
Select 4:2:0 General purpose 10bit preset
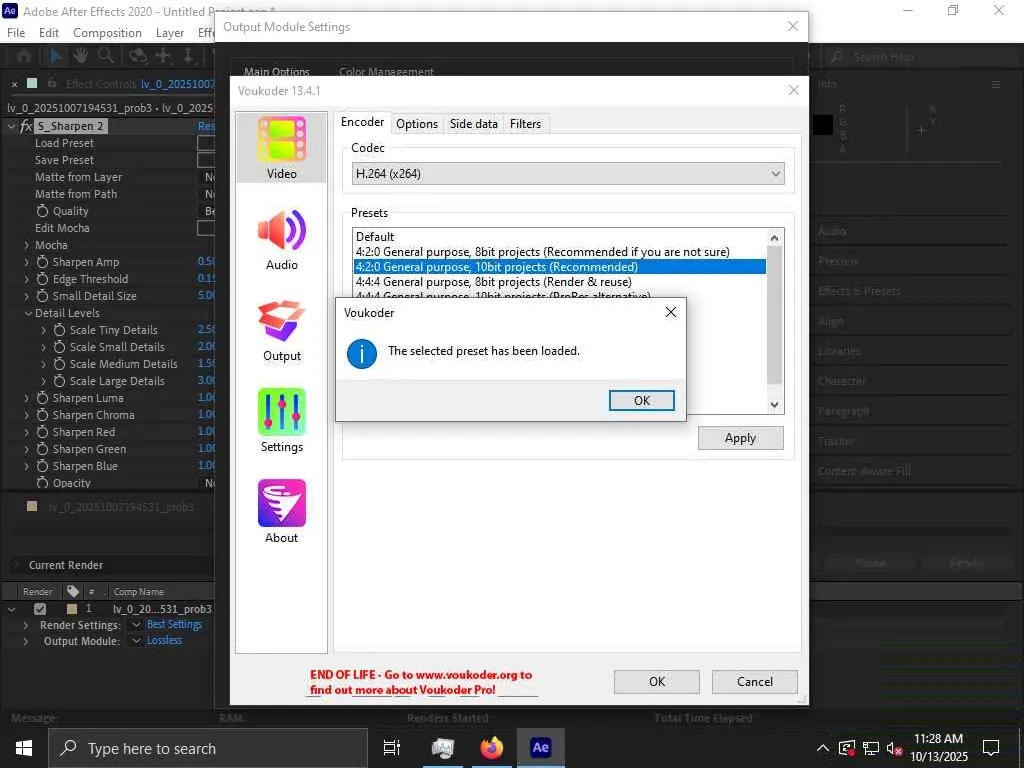(x=560, y=266)
